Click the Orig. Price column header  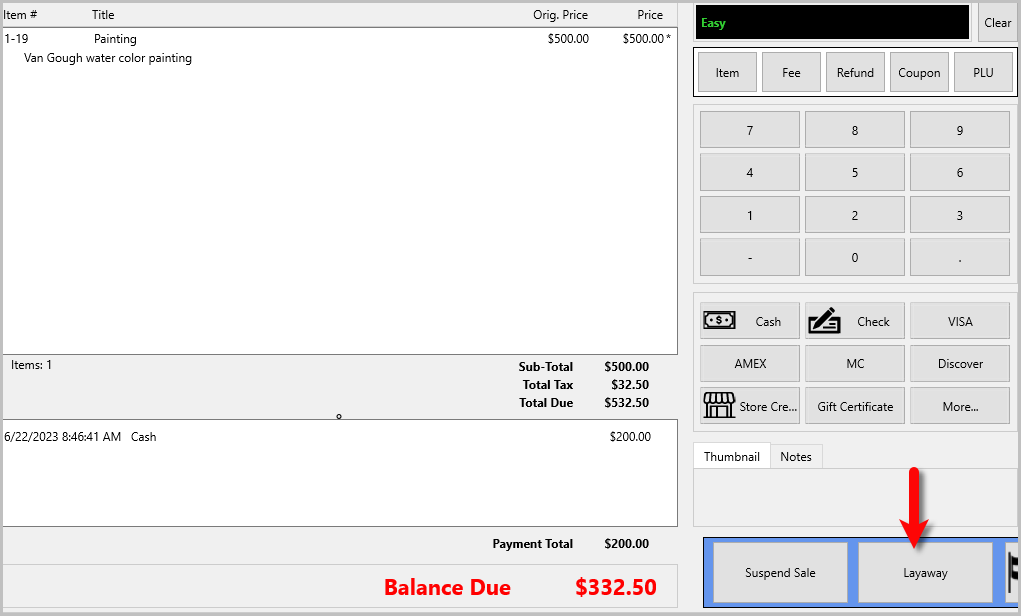point(560,14)
